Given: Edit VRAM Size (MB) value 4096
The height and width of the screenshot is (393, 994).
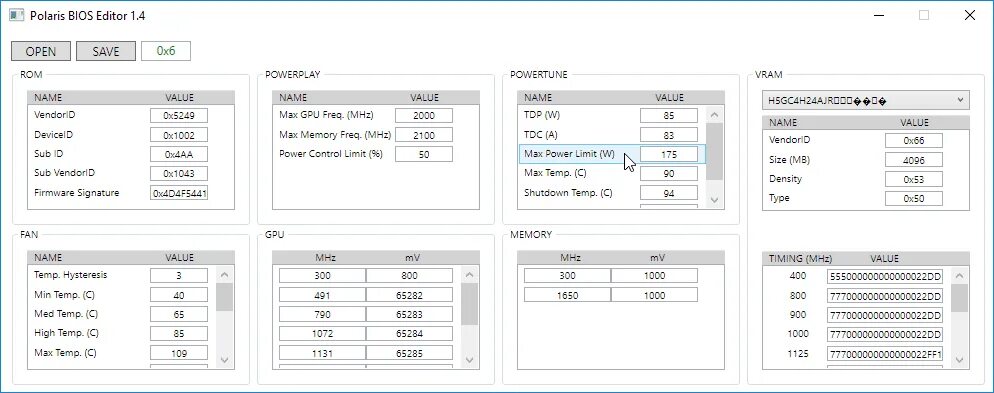Looking at the screenshot, I should pos(913,160).
